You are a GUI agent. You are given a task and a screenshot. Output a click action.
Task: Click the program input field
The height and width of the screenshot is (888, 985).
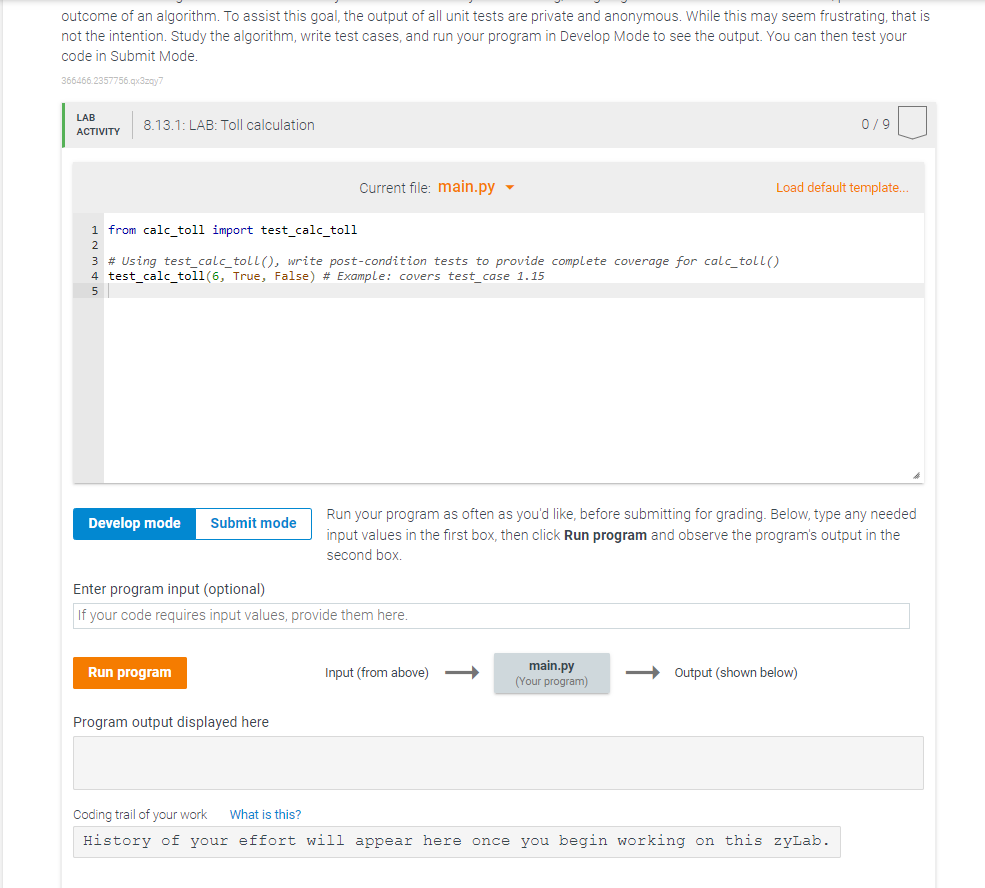pos(491,615)
